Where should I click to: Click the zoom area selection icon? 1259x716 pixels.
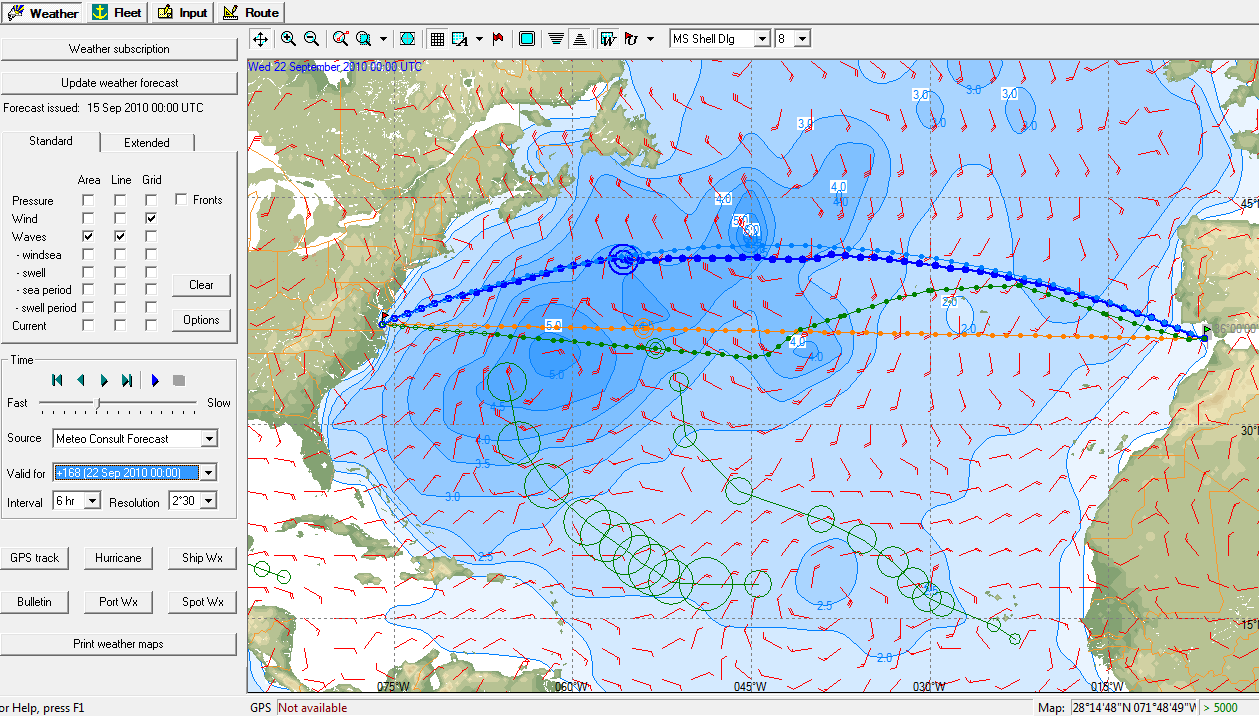coord(364,39)
